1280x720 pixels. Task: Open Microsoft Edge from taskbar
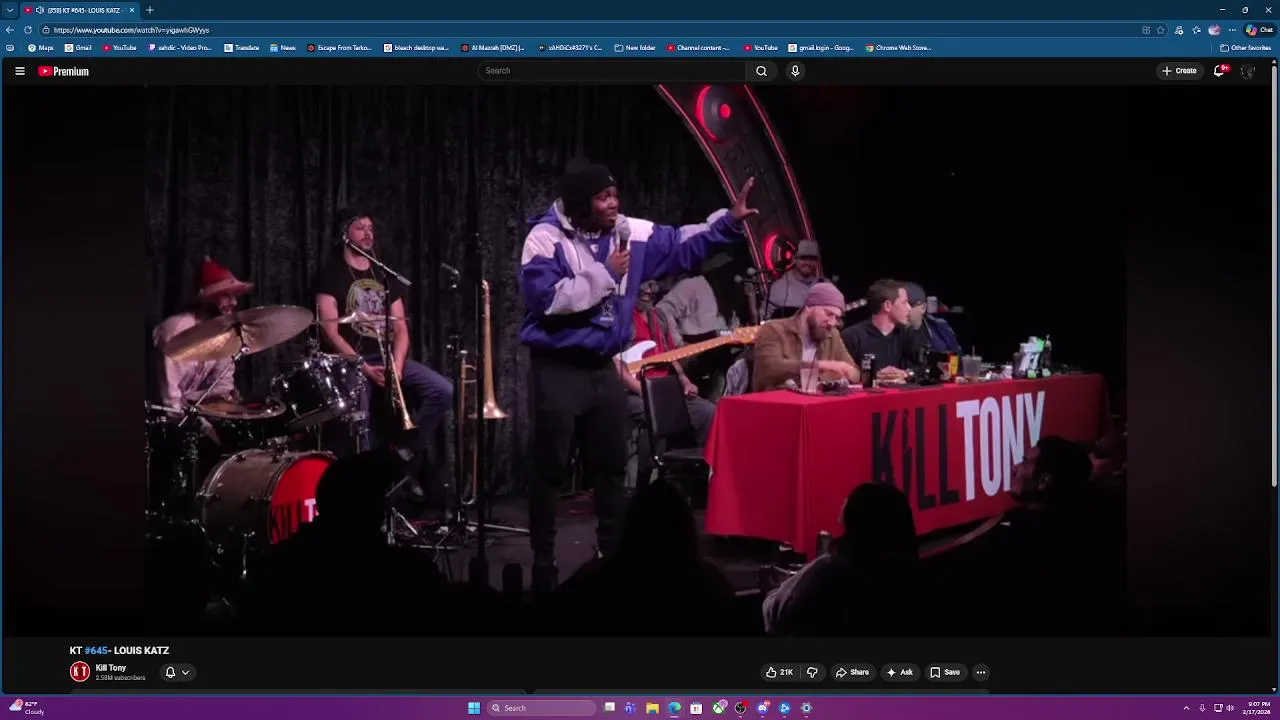point(674,708)
